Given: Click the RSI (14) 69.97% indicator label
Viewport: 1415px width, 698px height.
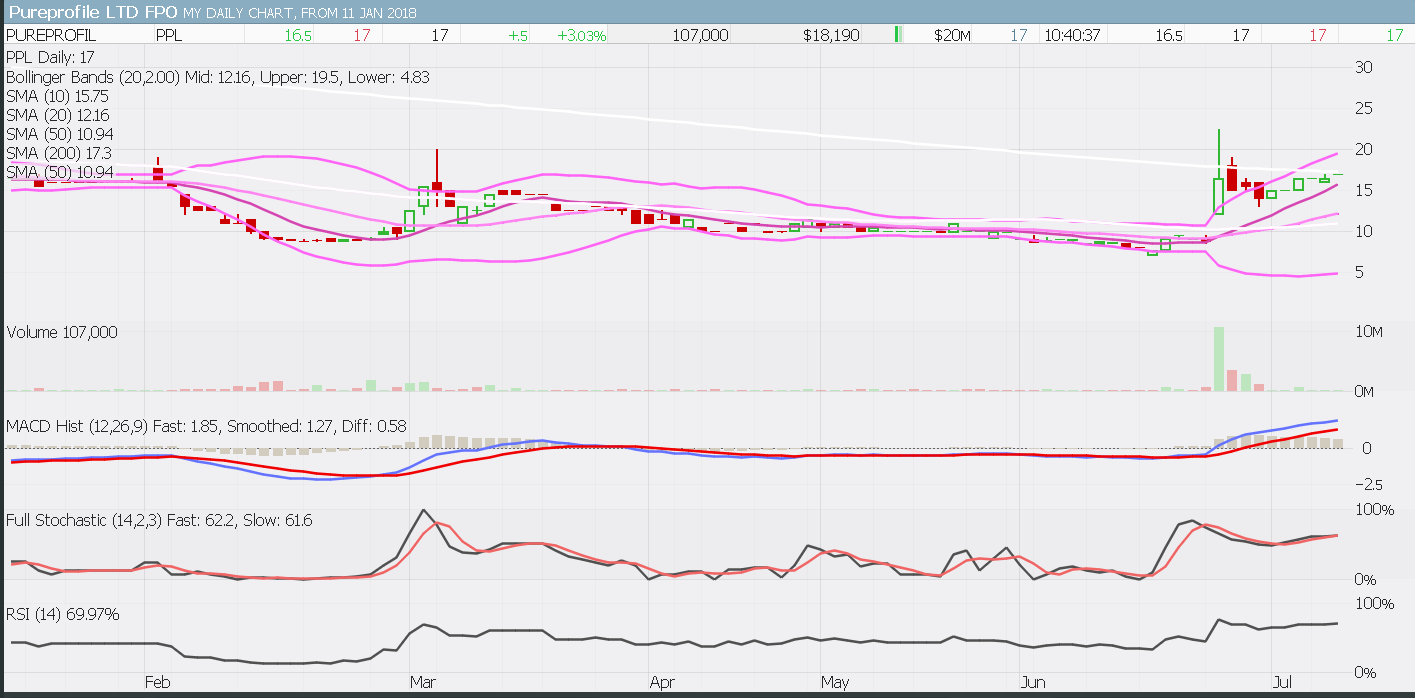Looking at the screenshot, I should click(63, 614).
